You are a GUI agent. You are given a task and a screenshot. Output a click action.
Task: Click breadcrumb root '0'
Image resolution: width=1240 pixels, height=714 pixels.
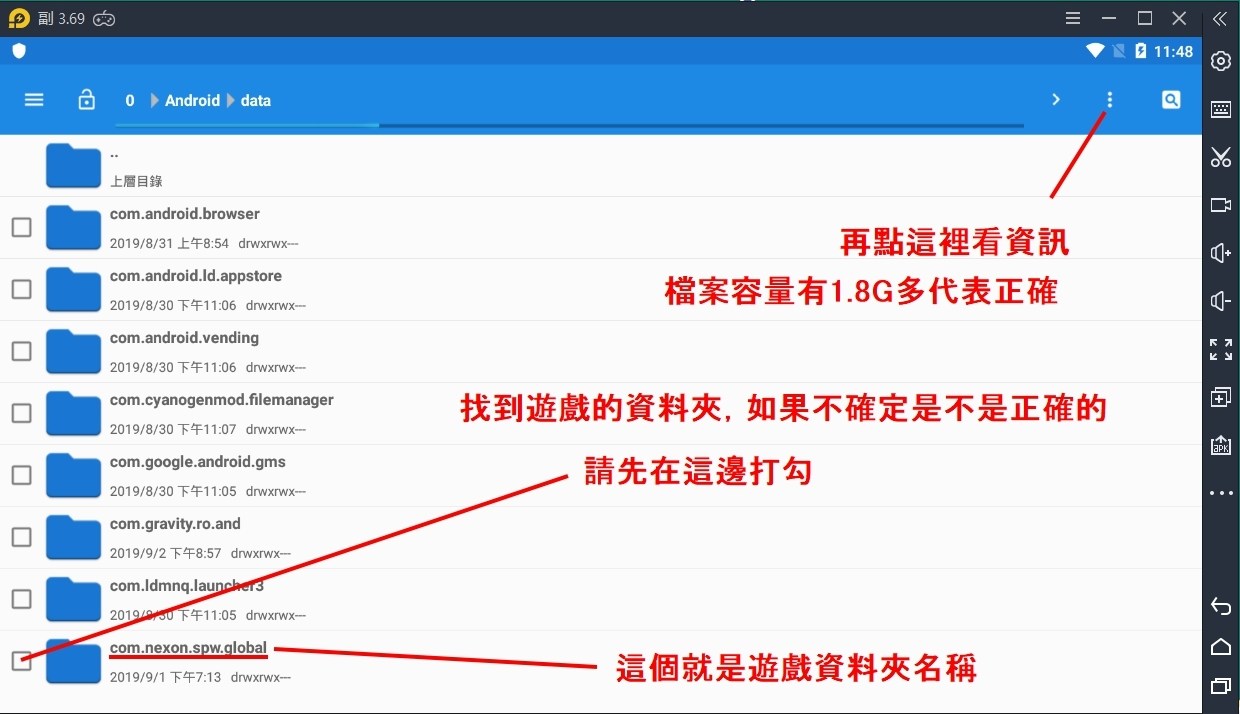(130, 100)
